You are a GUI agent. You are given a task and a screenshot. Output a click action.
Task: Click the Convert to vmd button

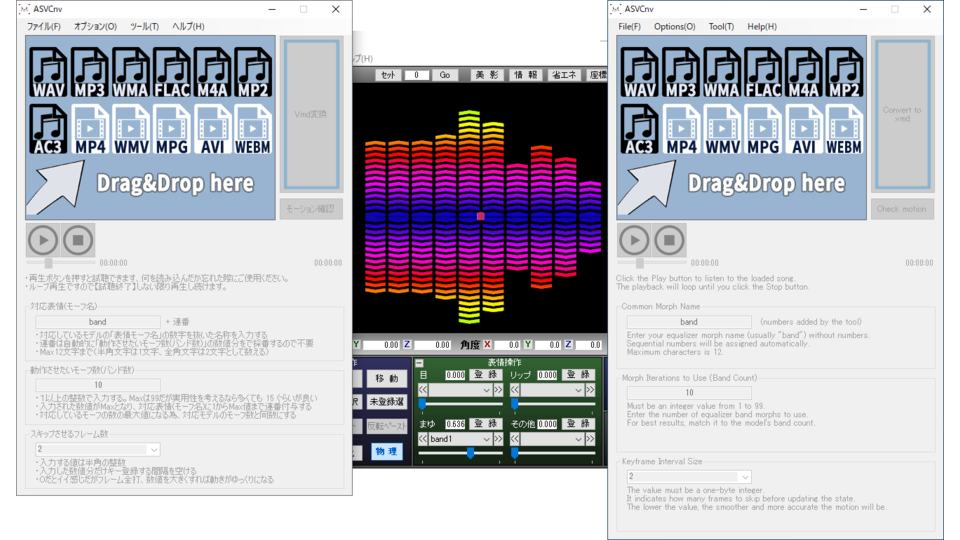coord(902,114)
